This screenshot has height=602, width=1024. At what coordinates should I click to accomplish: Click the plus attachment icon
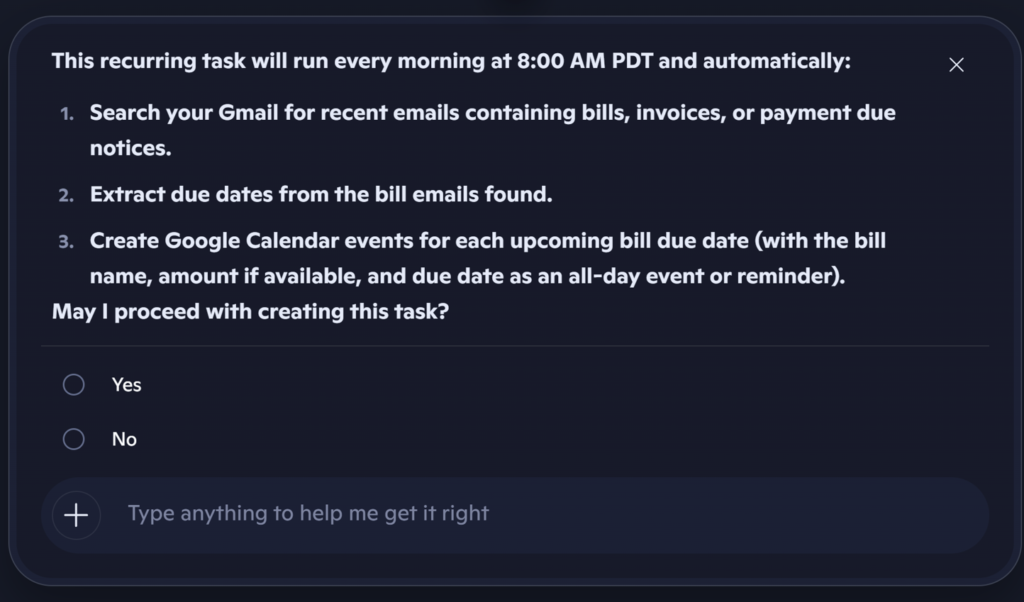pyautogui.click(x=76, y=515)
